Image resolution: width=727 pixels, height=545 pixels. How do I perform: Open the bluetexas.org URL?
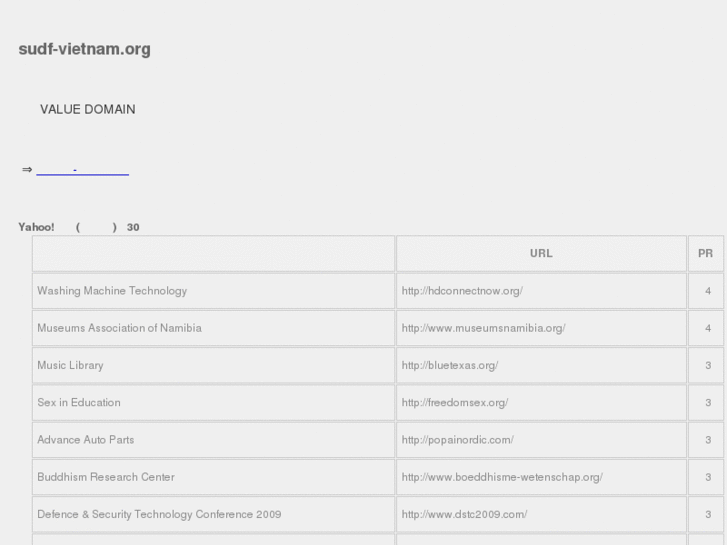point(449,365)
